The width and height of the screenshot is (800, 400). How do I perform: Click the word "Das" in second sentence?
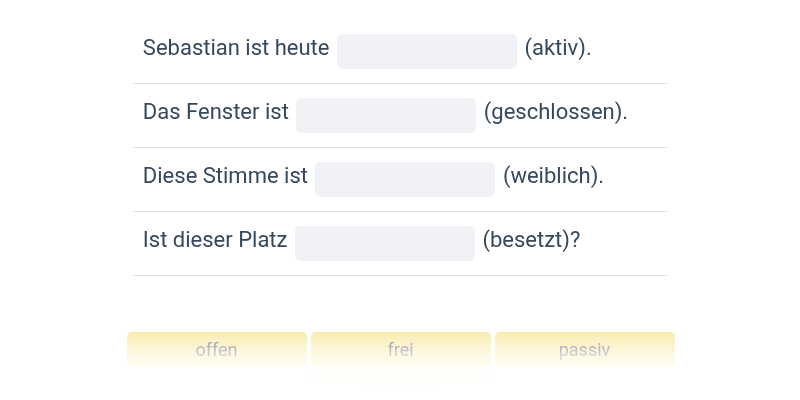click(159, 112)
